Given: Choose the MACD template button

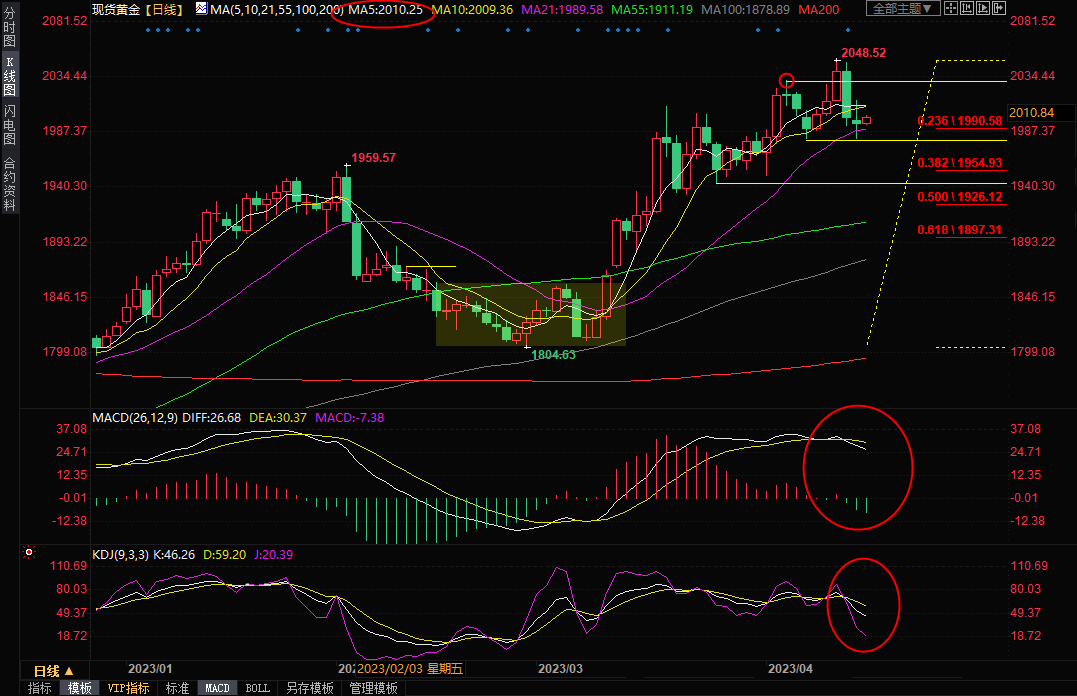Looking at the screenshot, I should click(x=217, y=688).
